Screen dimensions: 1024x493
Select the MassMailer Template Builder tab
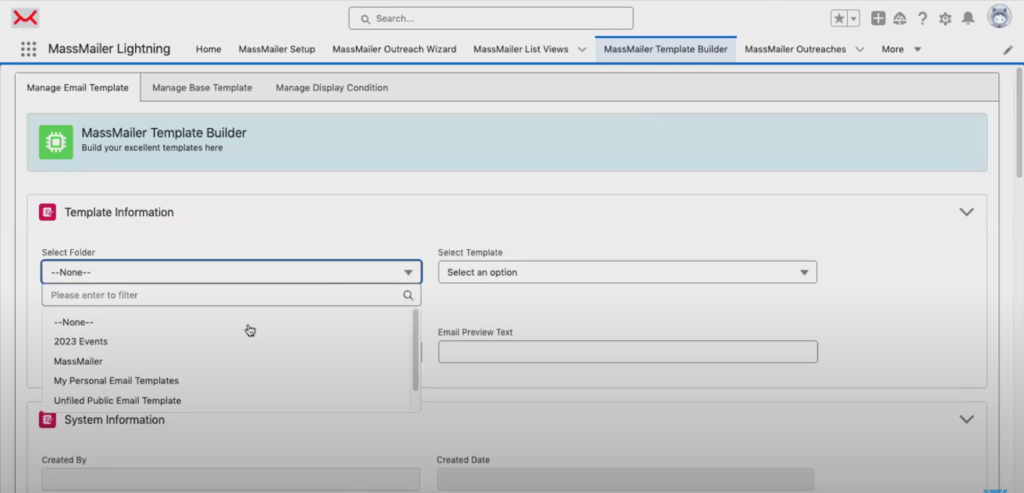point(665,49)
